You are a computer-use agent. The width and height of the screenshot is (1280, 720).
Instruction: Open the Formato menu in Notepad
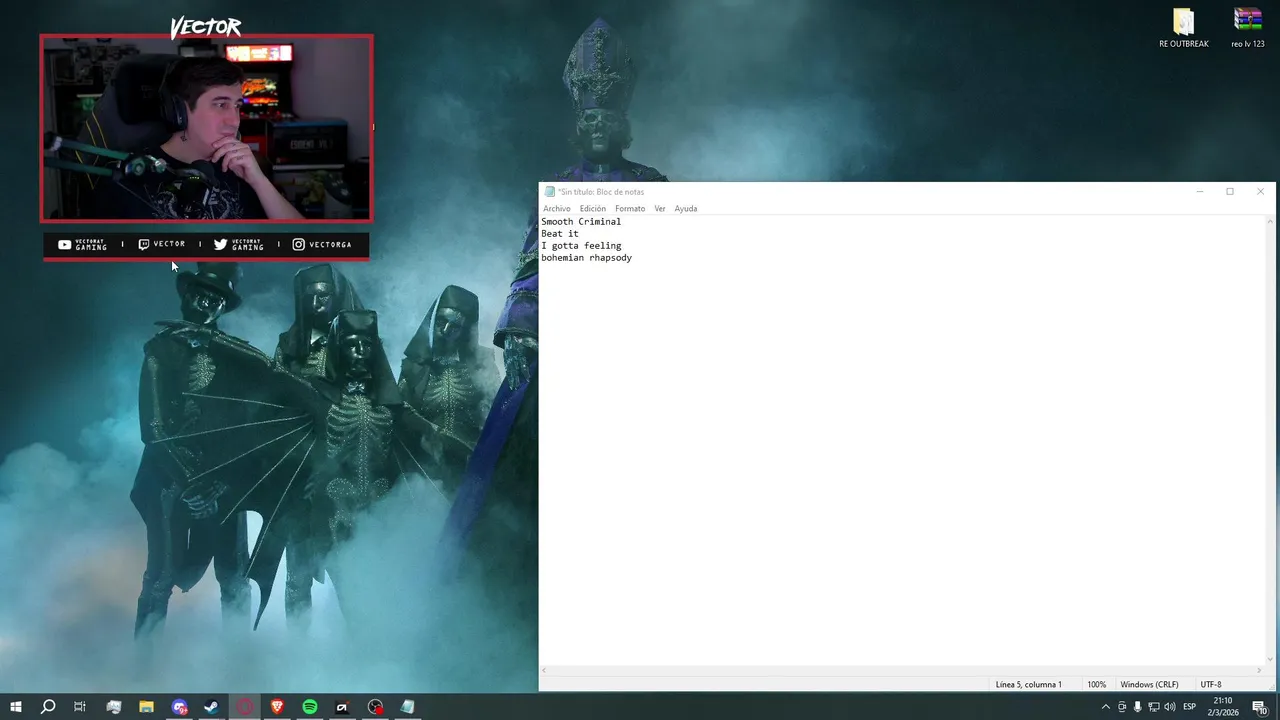(x=630, y=209)
